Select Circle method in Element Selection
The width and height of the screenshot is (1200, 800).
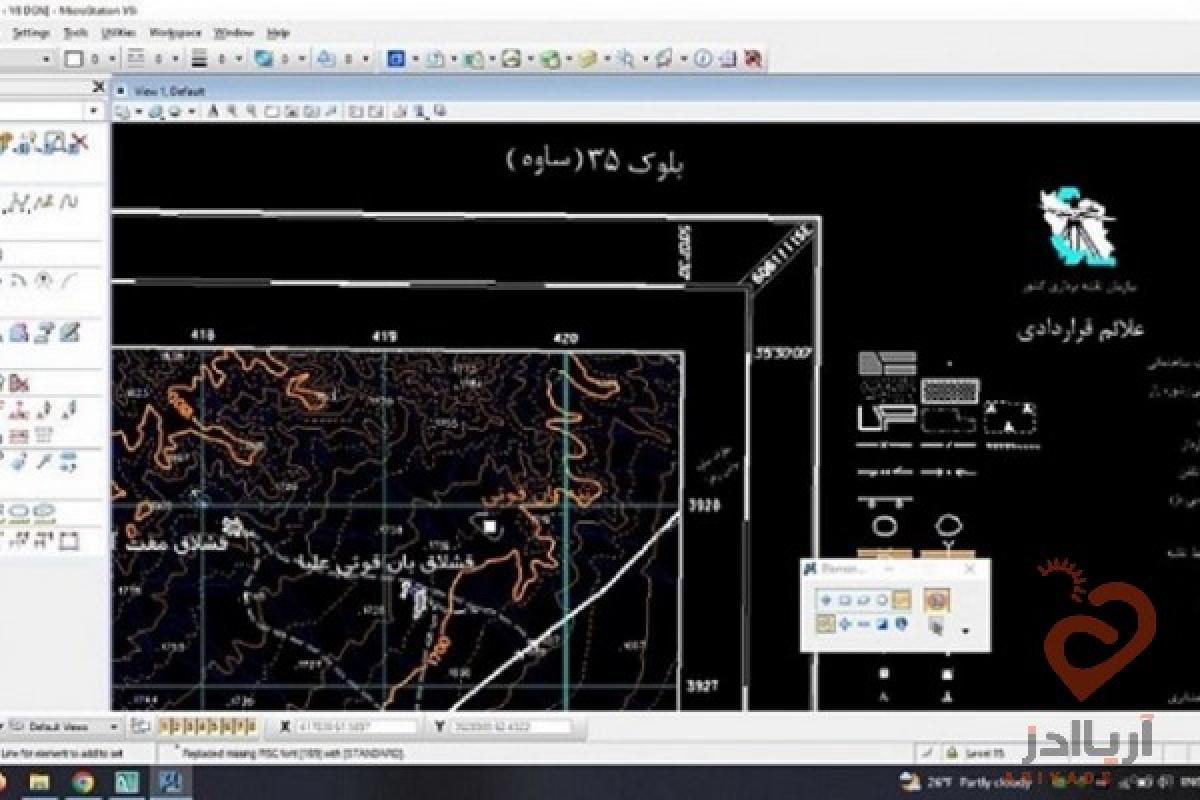(882, 599)
